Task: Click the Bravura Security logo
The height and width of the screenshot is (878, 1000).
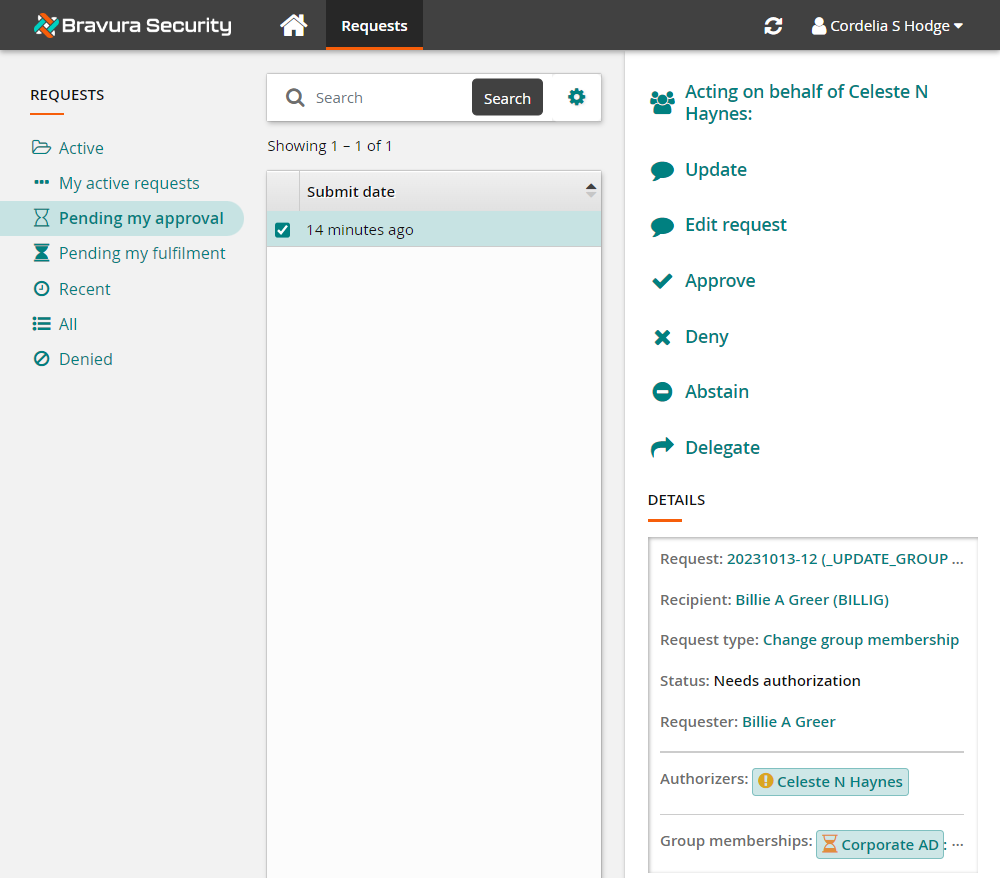Action: [132, 26]
